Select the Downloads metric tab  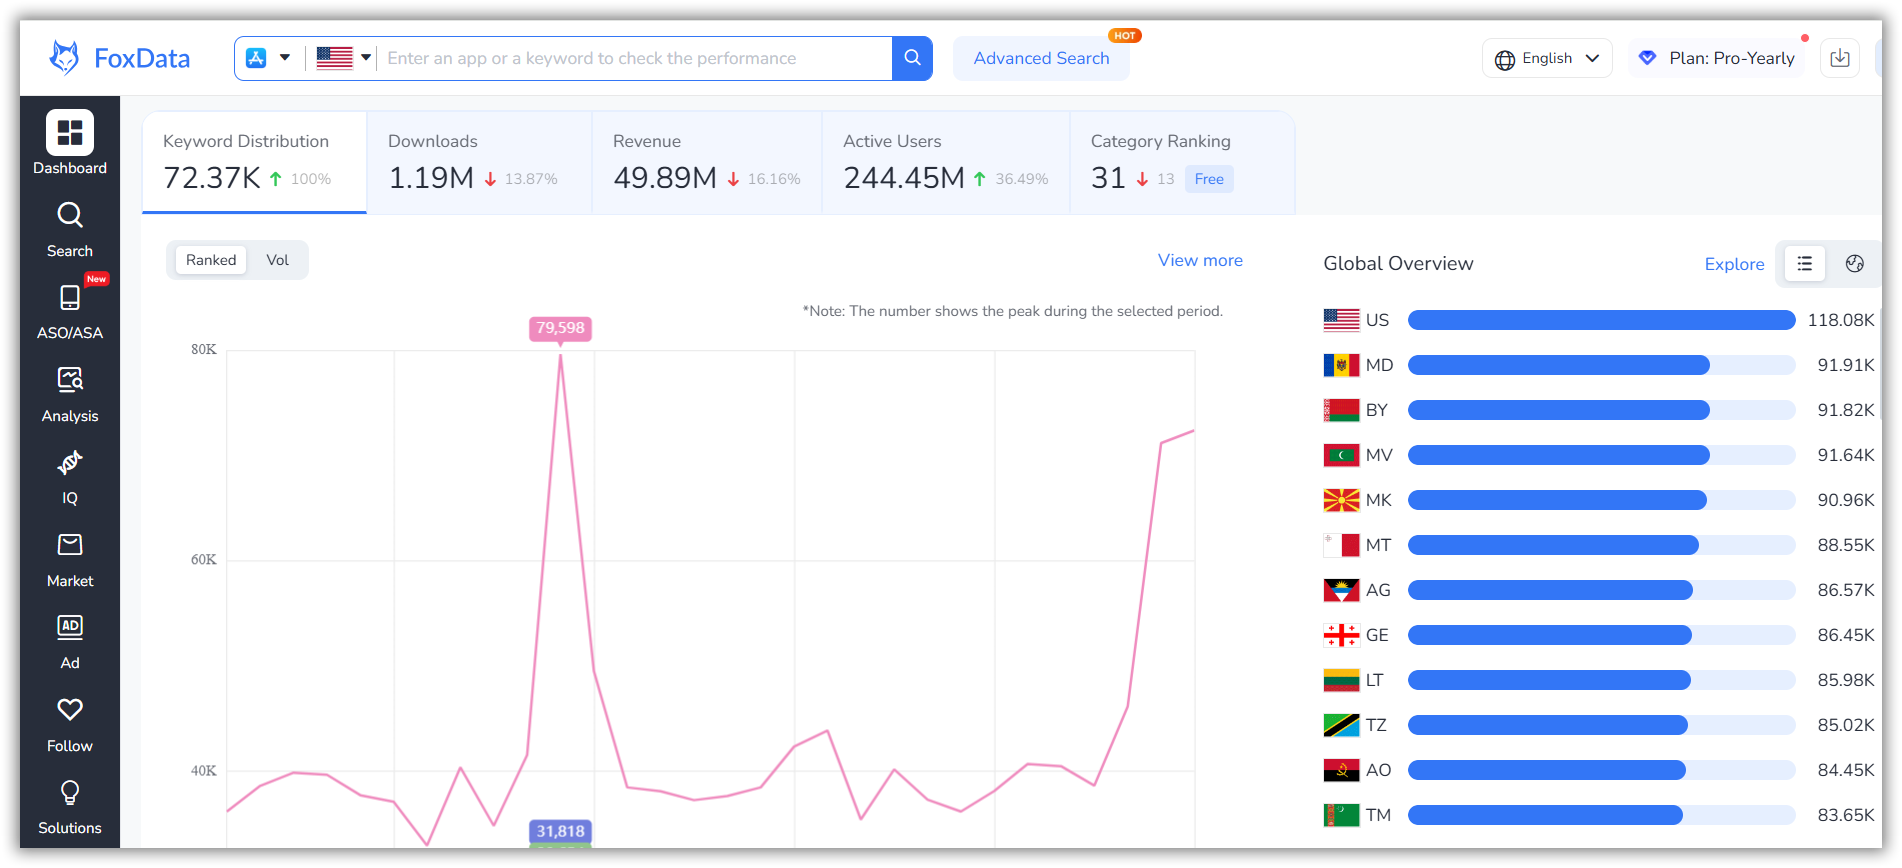(x=479, y=162)
